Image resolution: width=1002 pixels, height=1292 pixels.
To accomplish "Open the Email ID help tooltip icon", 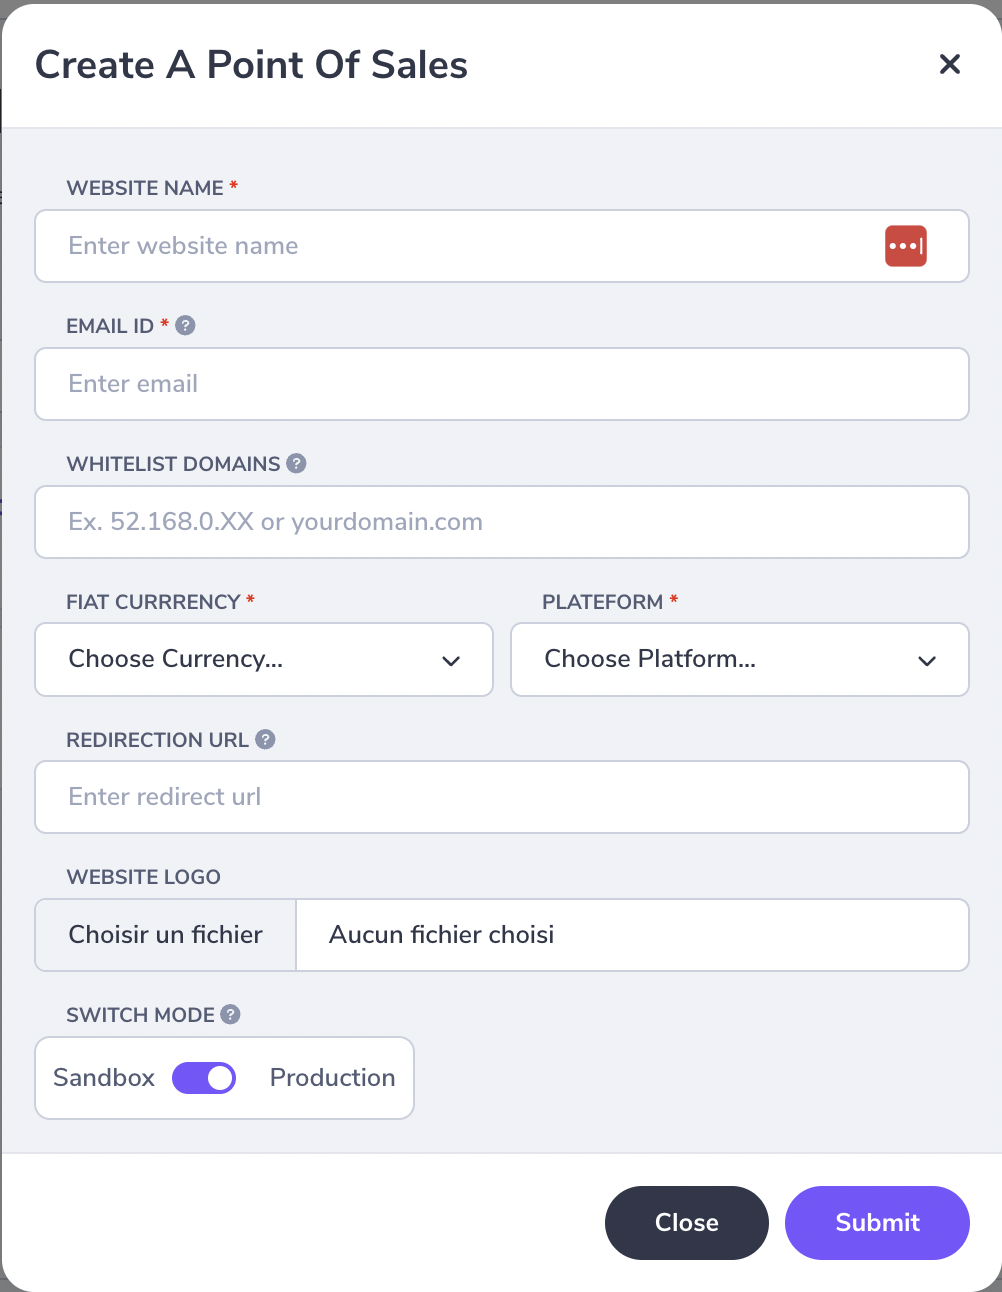I will click(185, 325).
